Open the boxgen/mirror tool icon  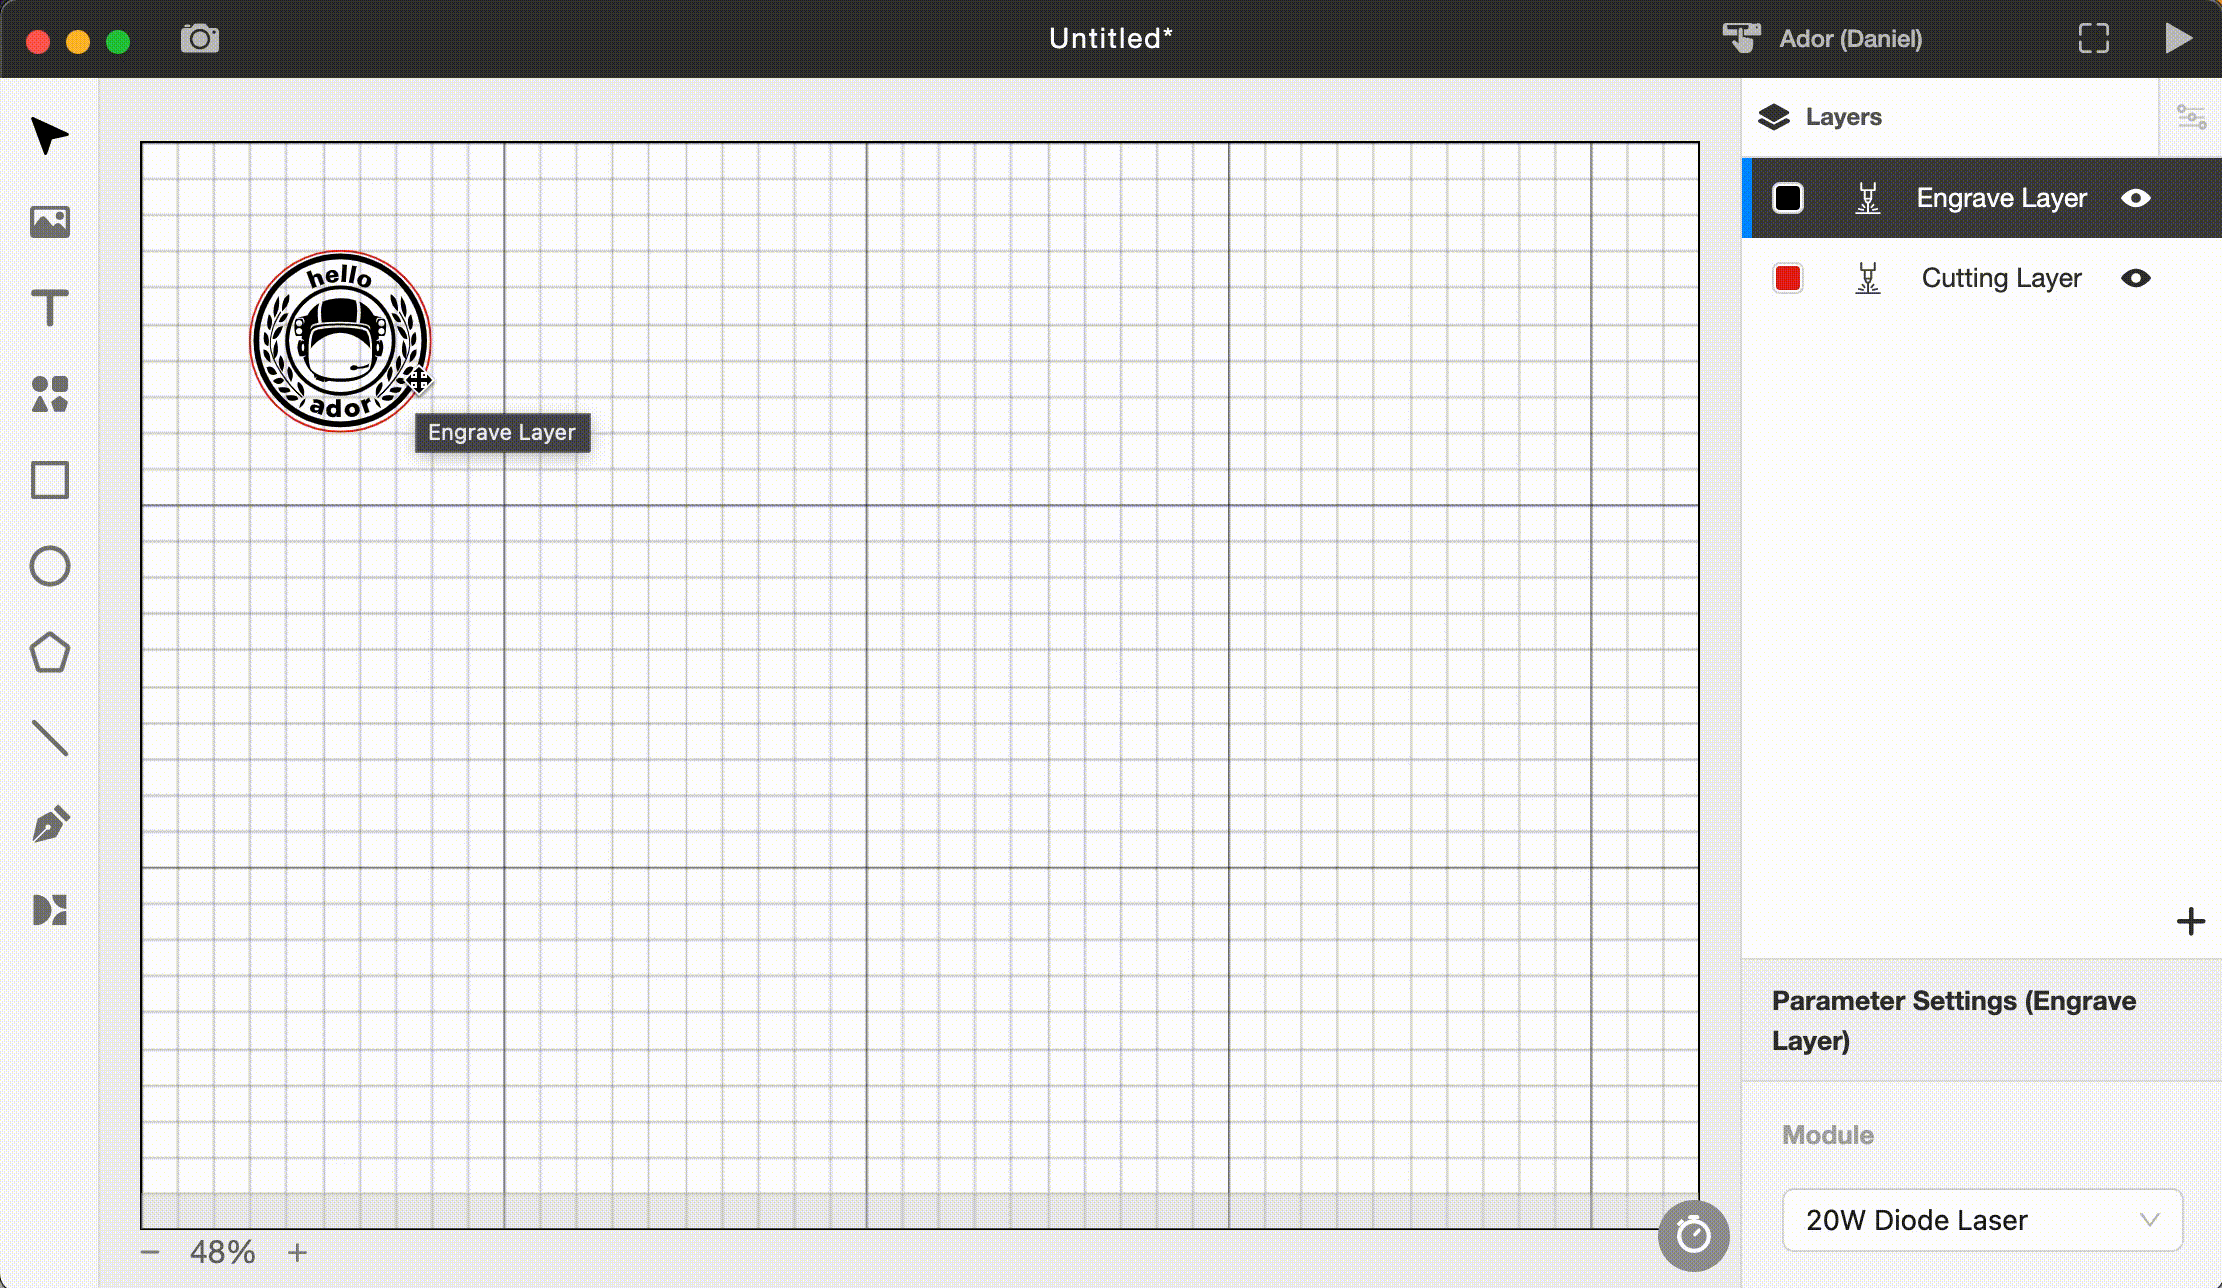point(49,910)
